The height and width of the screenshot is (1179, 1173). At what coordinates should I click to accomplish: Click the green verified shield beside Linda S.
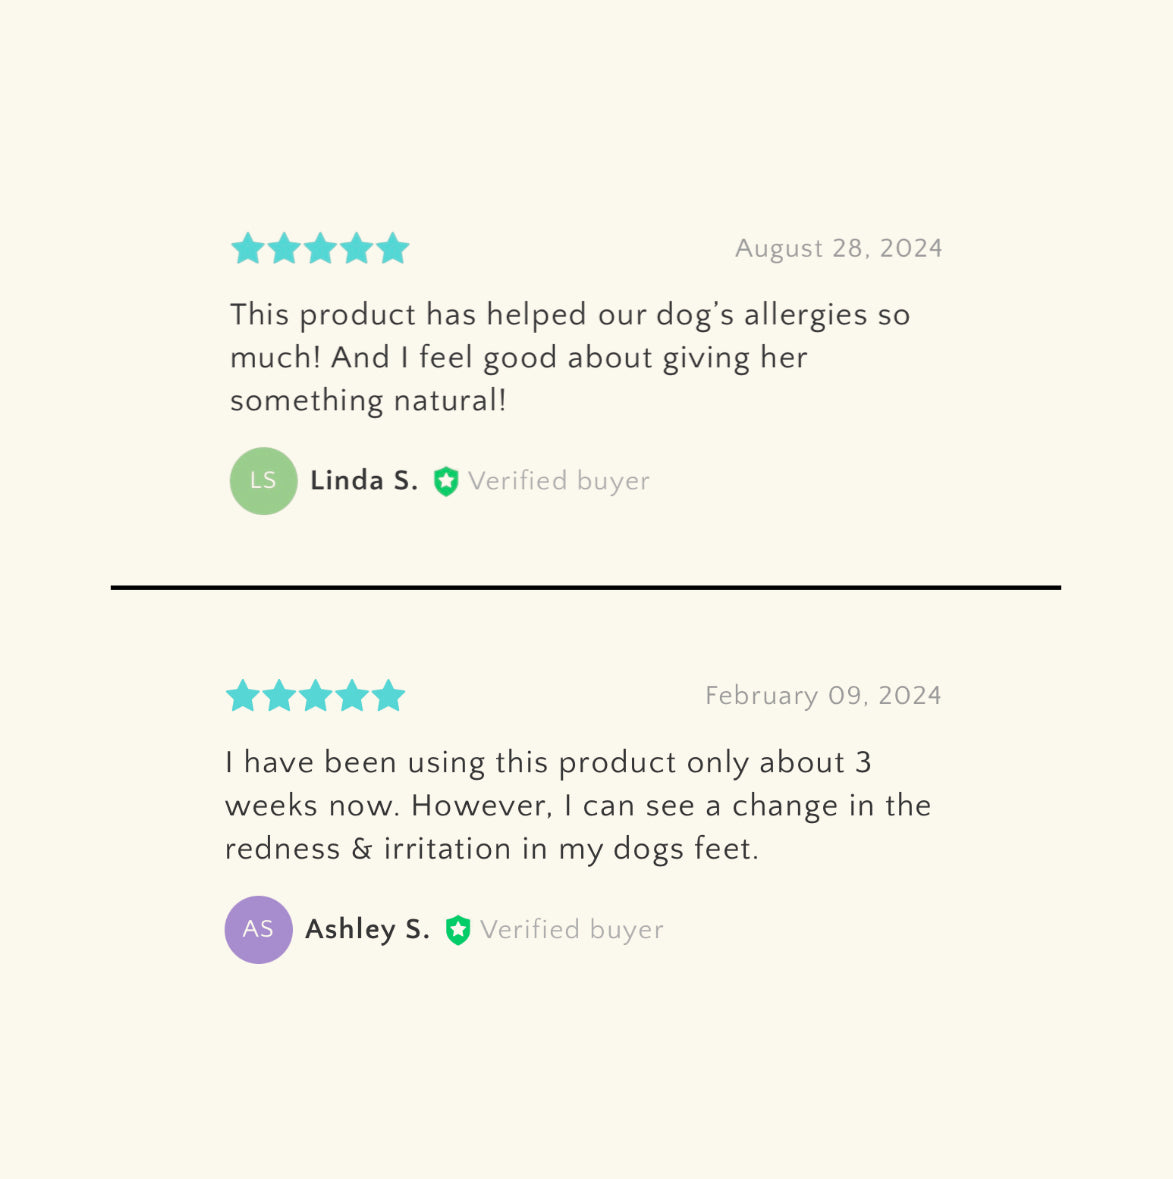[446, 482]
